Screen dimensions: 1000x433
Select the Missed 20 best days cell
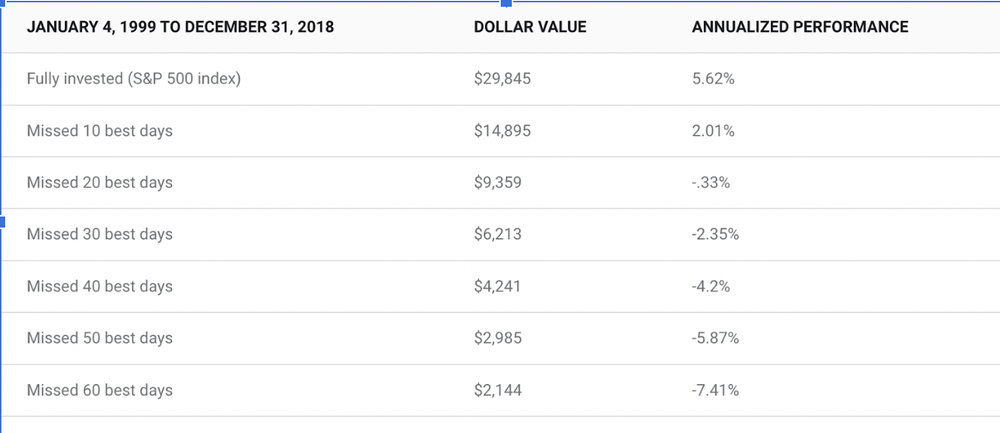[100, 183]
